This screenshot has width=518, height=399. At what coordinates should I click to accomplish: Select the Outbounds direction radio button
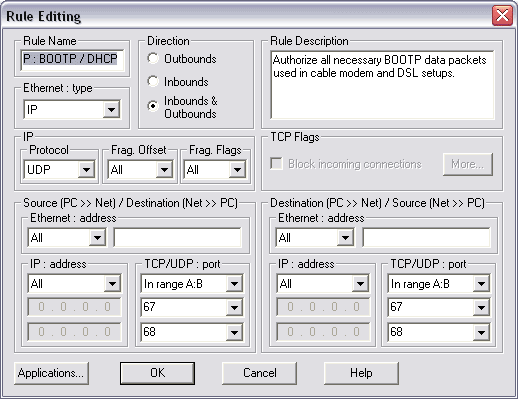[153, 59]
